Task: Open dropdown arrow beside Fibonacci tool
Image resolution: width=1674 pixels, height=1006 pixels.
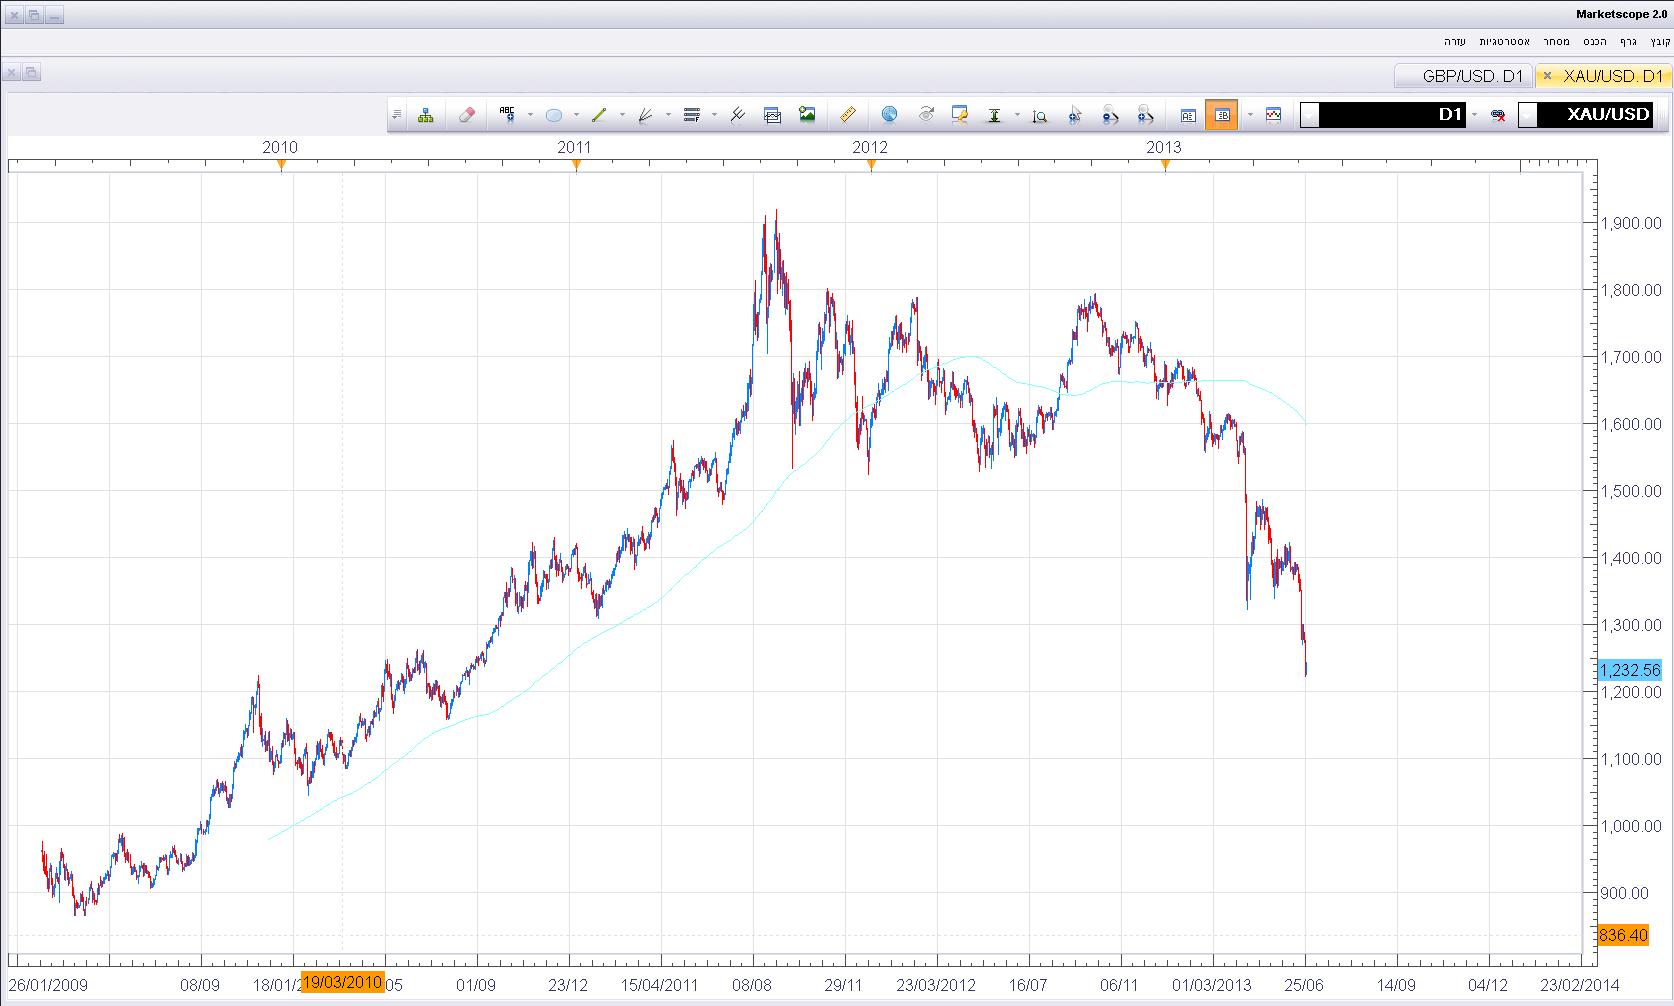Action: [x=714, y=115]
